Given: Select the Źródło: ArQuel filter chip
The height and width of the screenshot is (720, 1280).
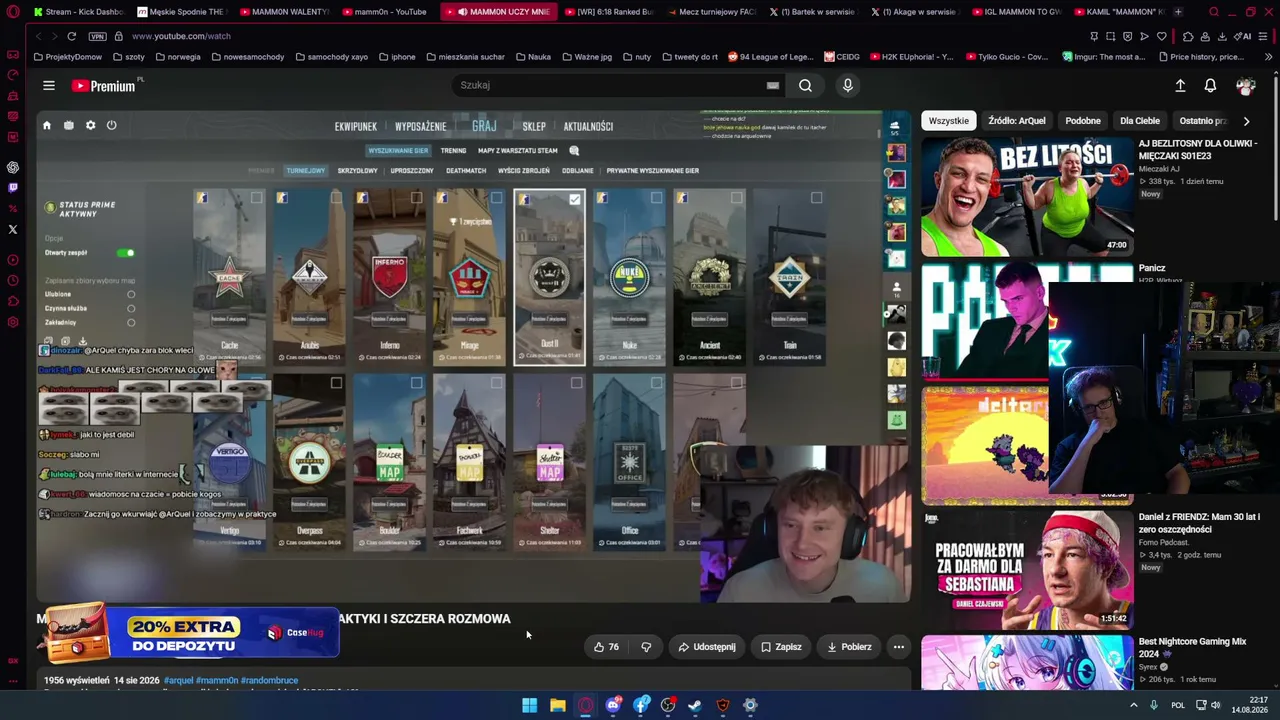Looking at the screenshot, I should [1017, 121].
